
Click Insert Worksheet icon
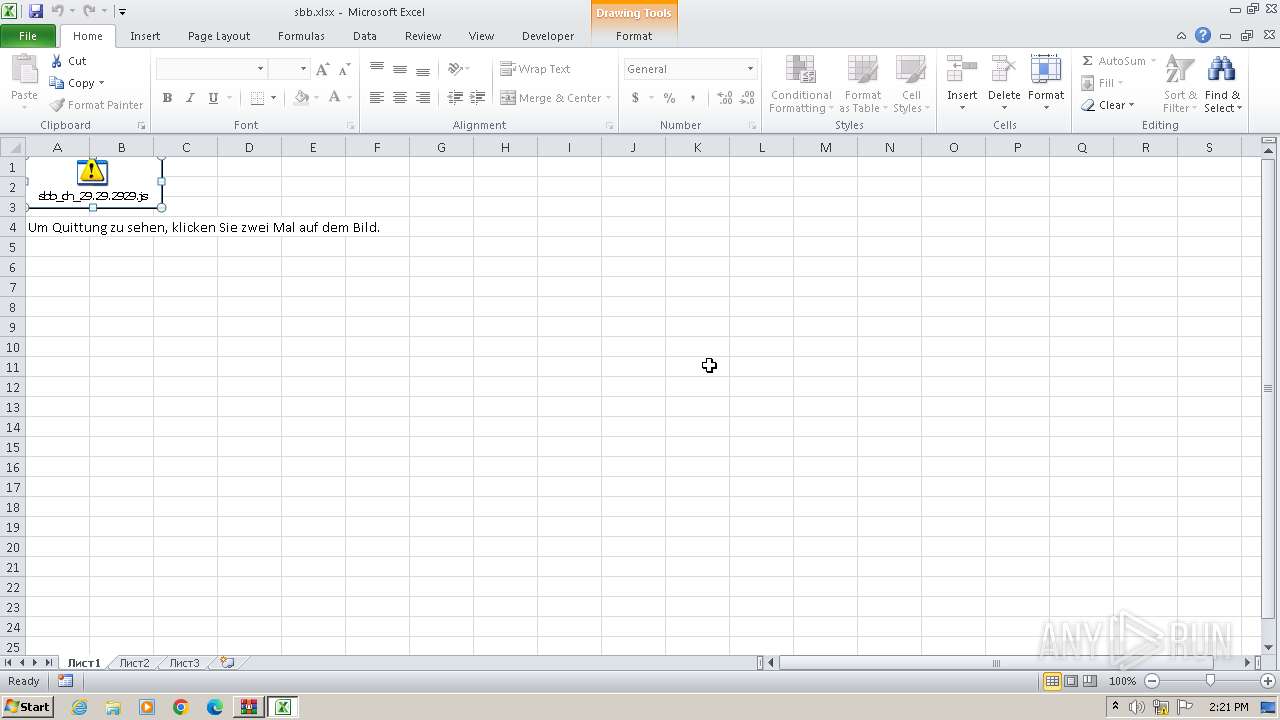[x=228, y=663]
